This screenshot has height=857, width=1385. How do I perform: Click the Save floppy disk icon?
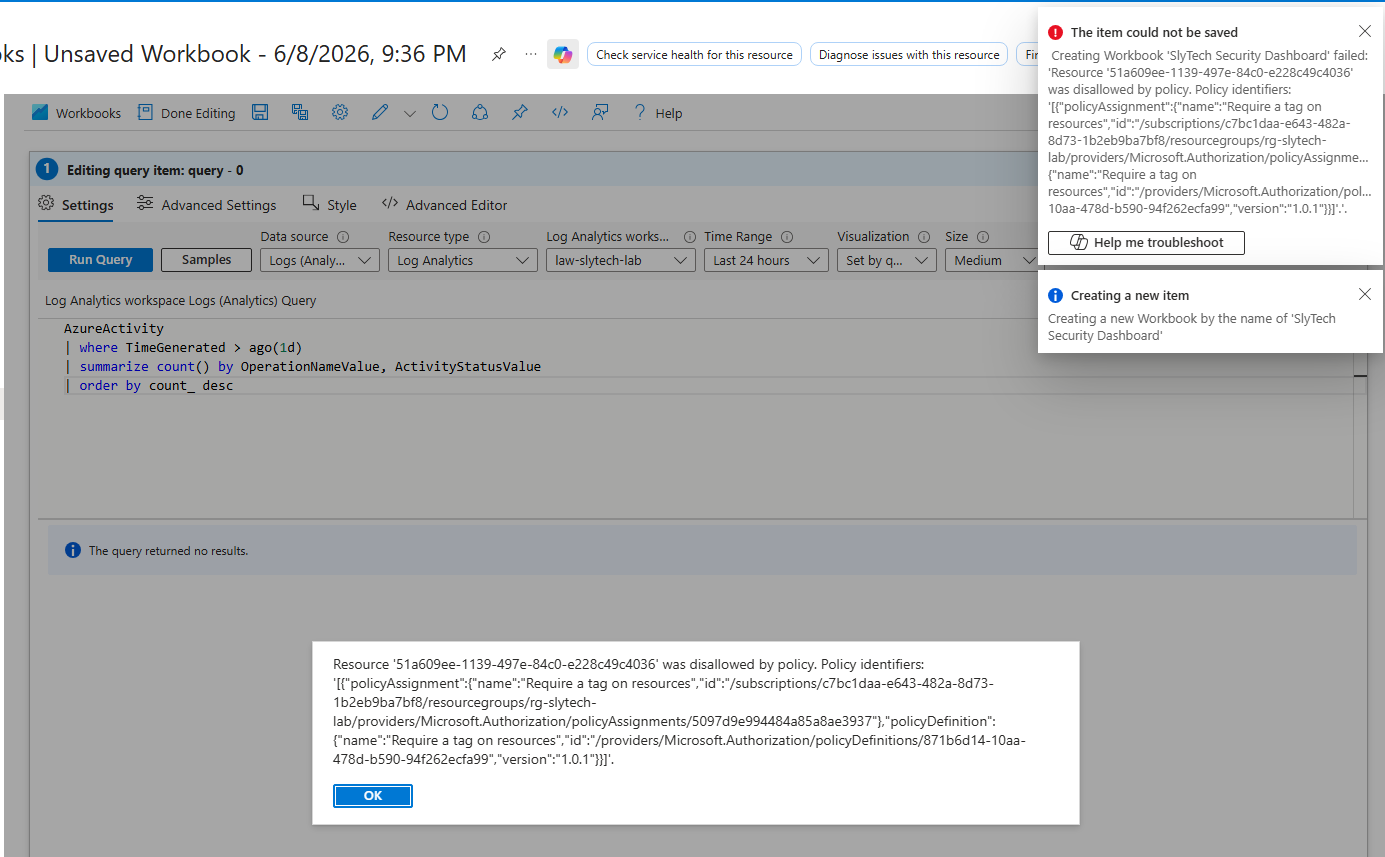coord(260,112)
